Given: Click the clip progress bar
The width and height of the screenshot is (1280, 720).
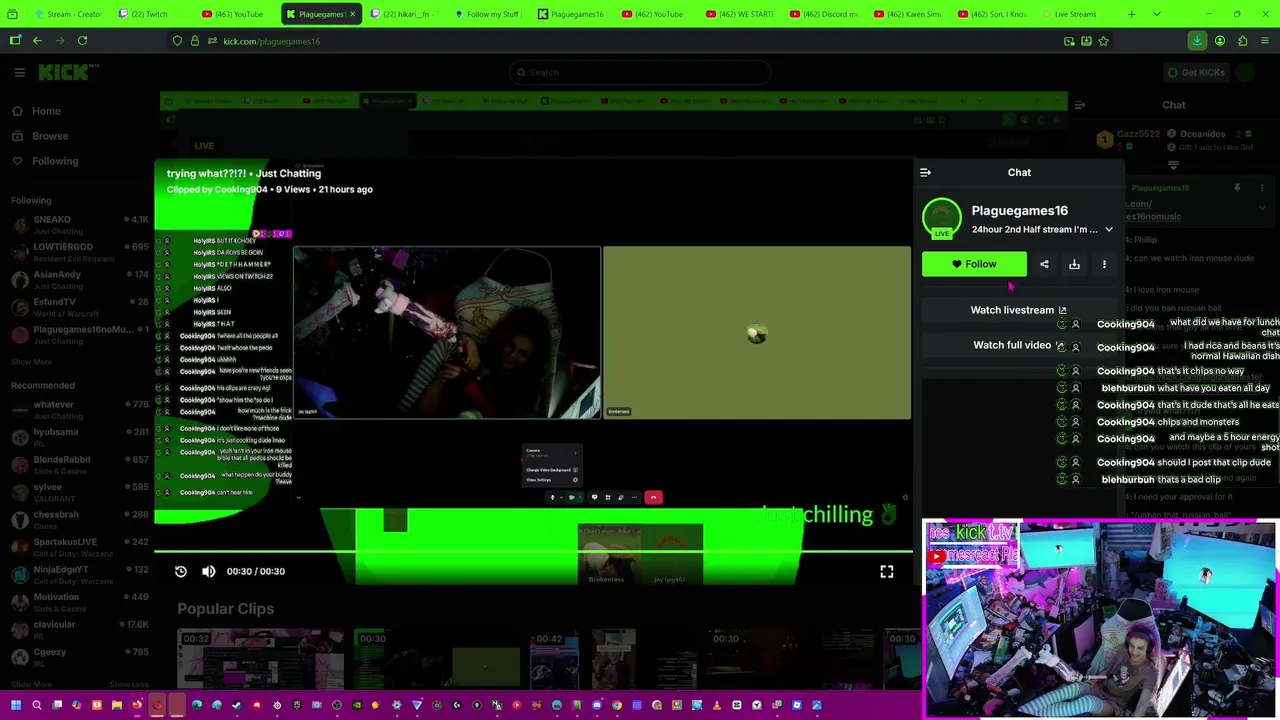Looking at the screenshot, I should point(533,551).
